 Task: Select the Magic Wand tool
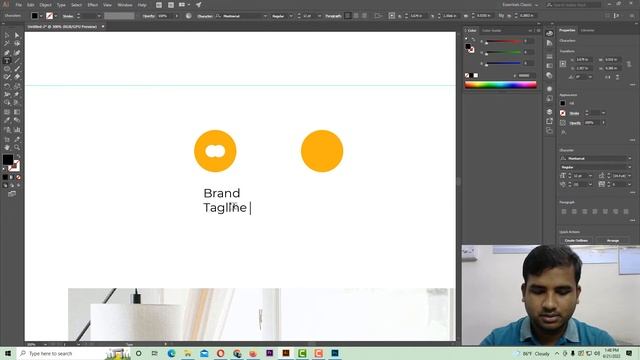(x=7, y=43)
